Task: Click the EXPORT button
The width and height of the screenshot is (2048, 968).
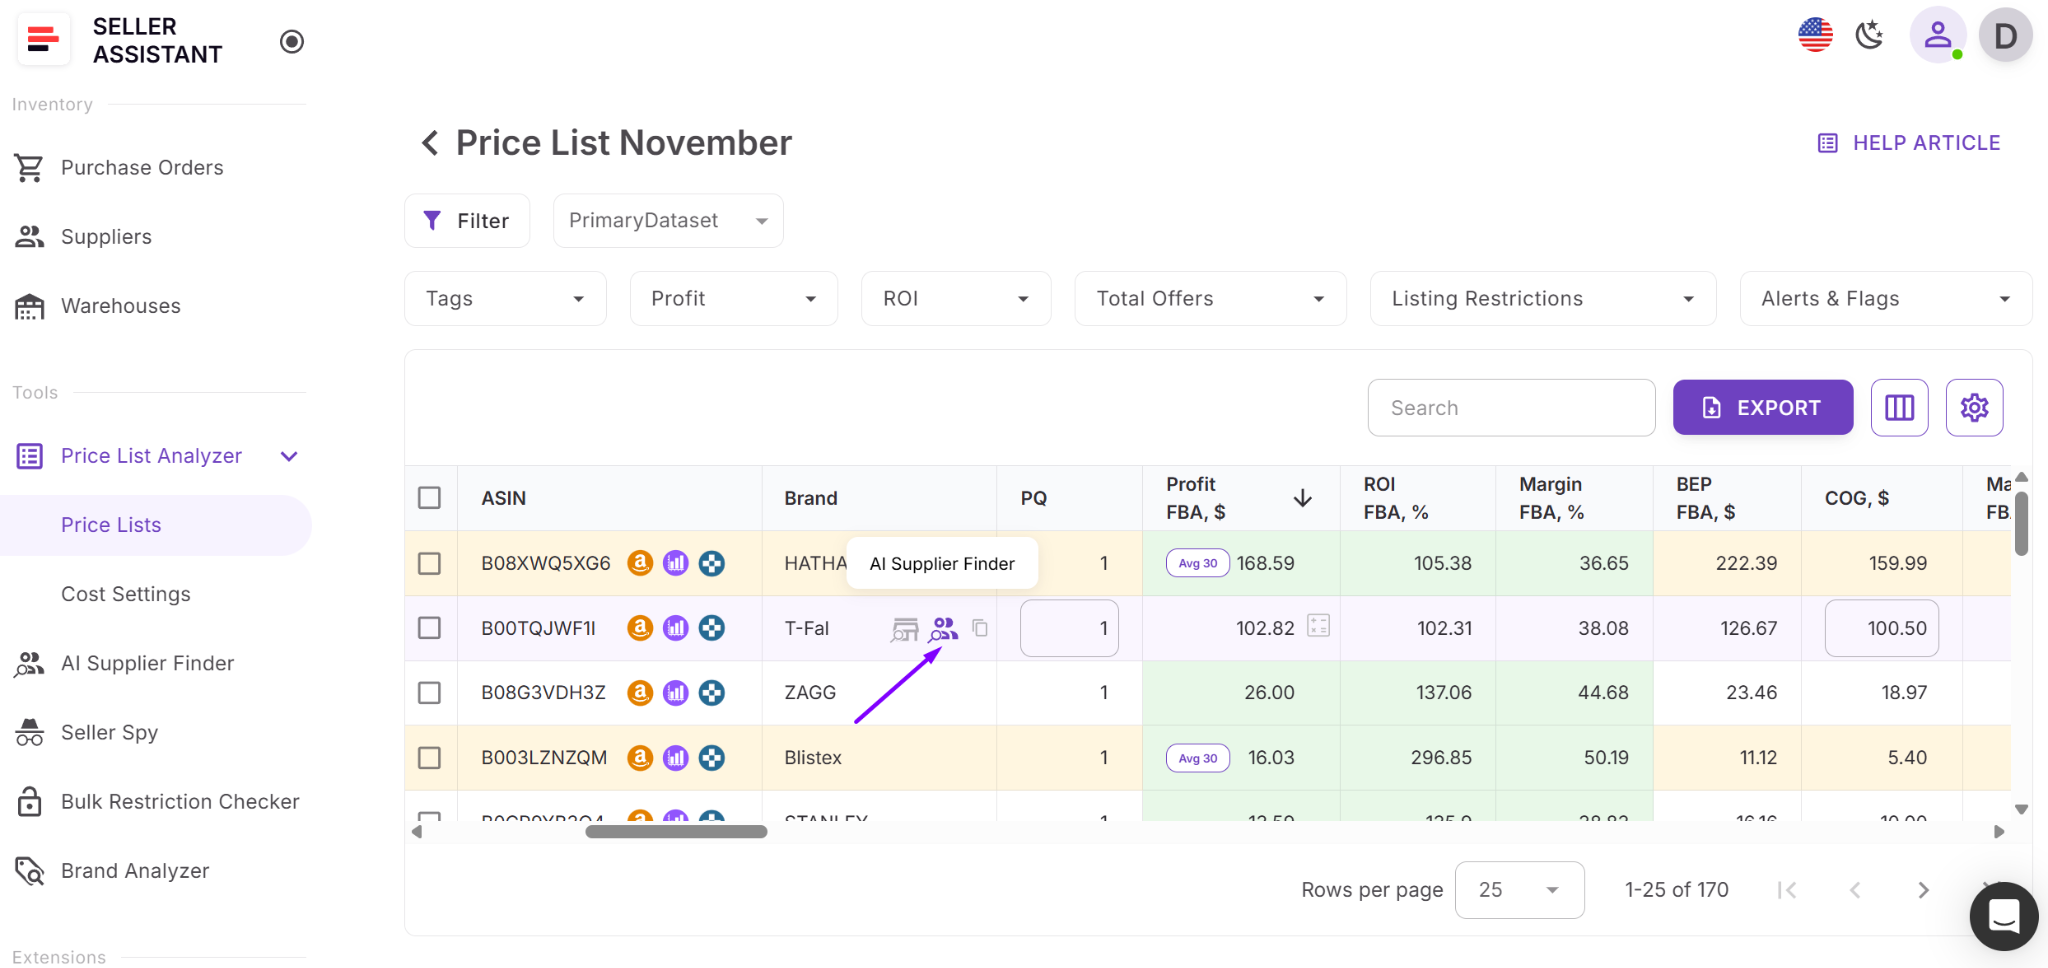Action: coord(1762,407)
